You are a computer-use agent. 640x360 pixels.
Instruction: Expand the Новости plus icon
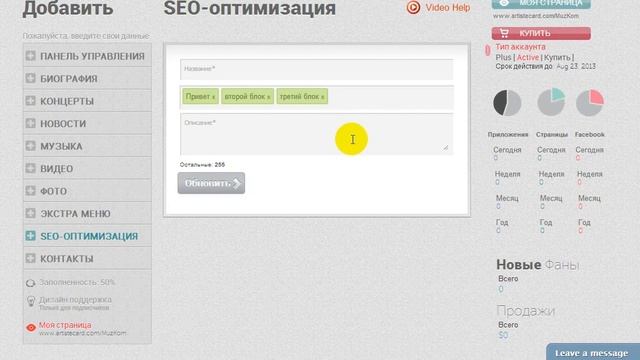(31, 123)
